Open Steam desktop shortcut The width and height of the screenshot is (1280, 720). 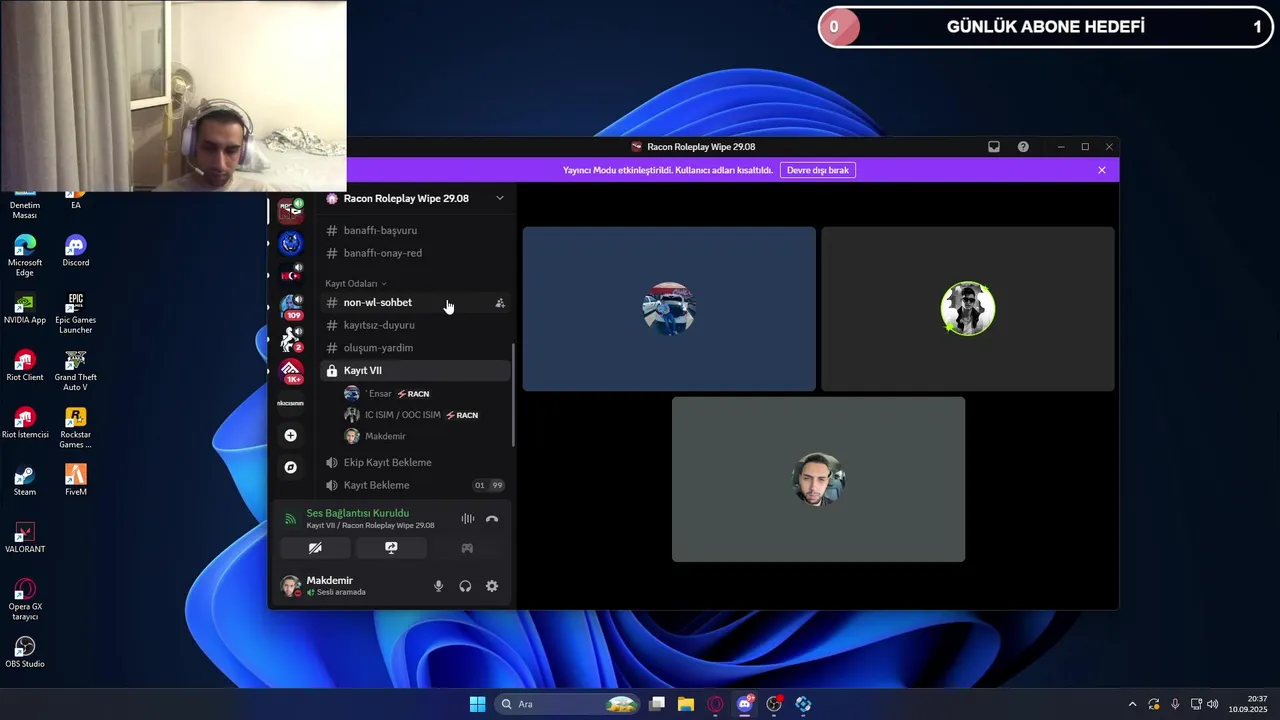point(25,481)
